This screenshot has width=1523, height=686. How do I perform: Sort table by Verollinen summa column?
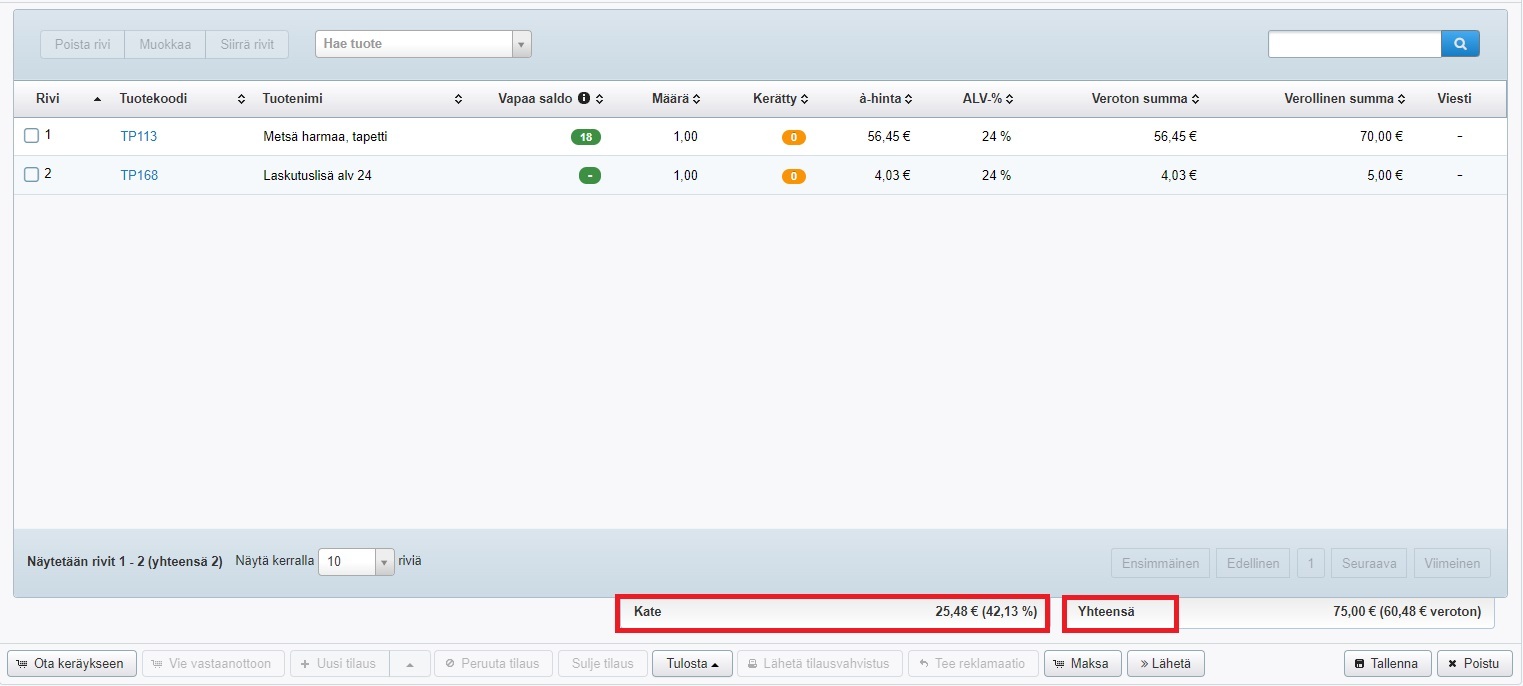coord(1344,99)
